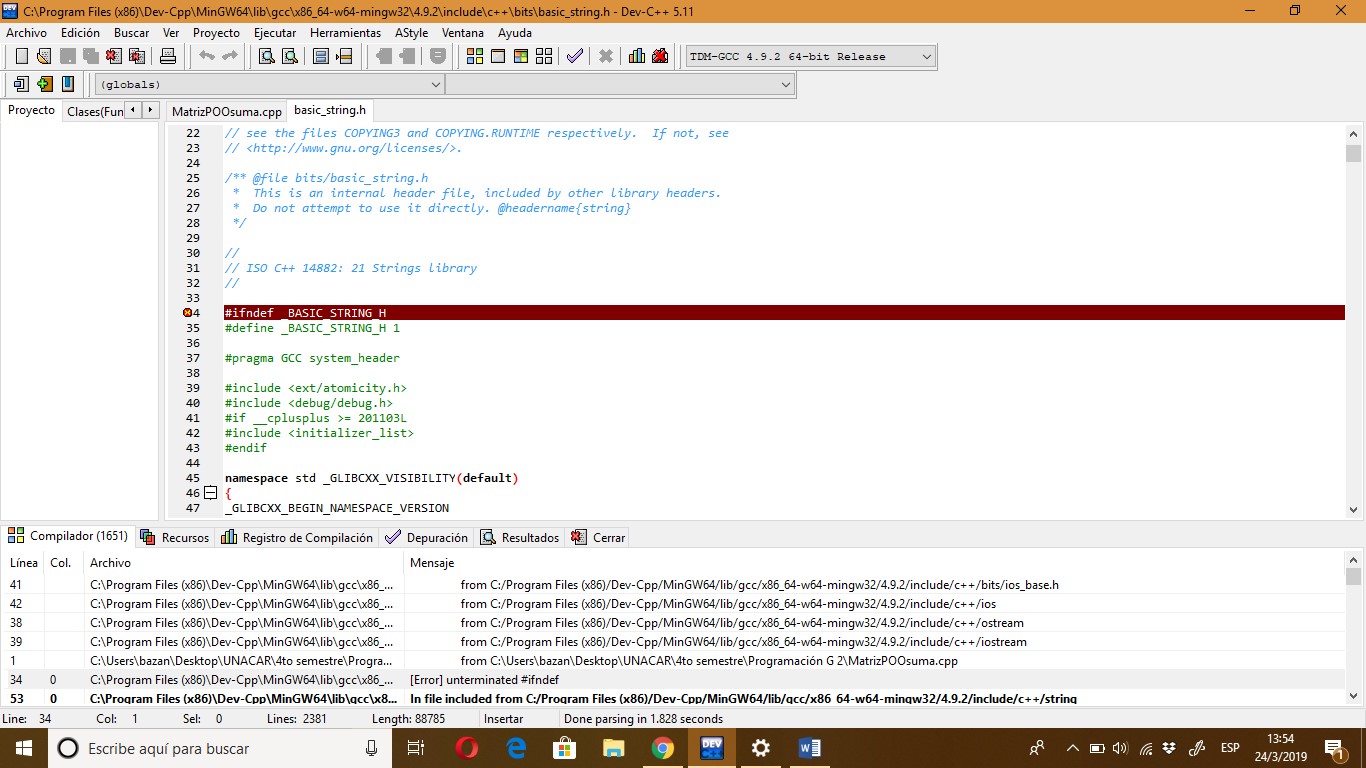
Task: Click the Rebuild All icon
Action: click(544, 56)
